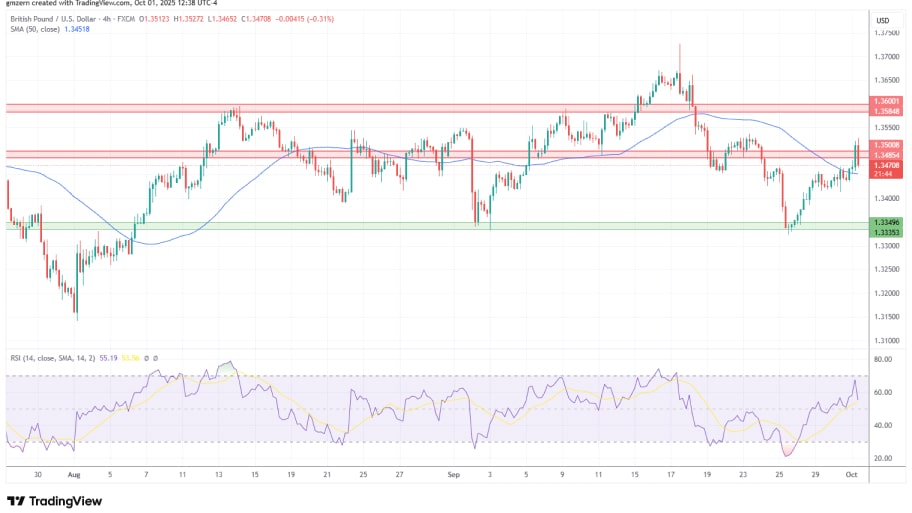Open the USD currency selector
Viewport: 912px width, 513px height.
point(883,20)
